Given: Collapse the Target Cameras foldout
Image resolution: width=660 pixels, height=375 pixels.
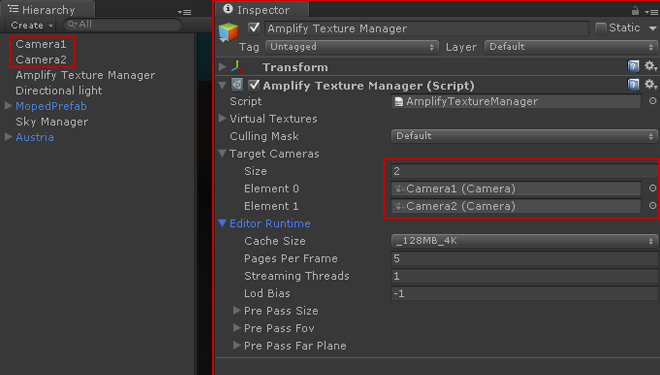Looking at the screenshot, I should tap(222, 154).
